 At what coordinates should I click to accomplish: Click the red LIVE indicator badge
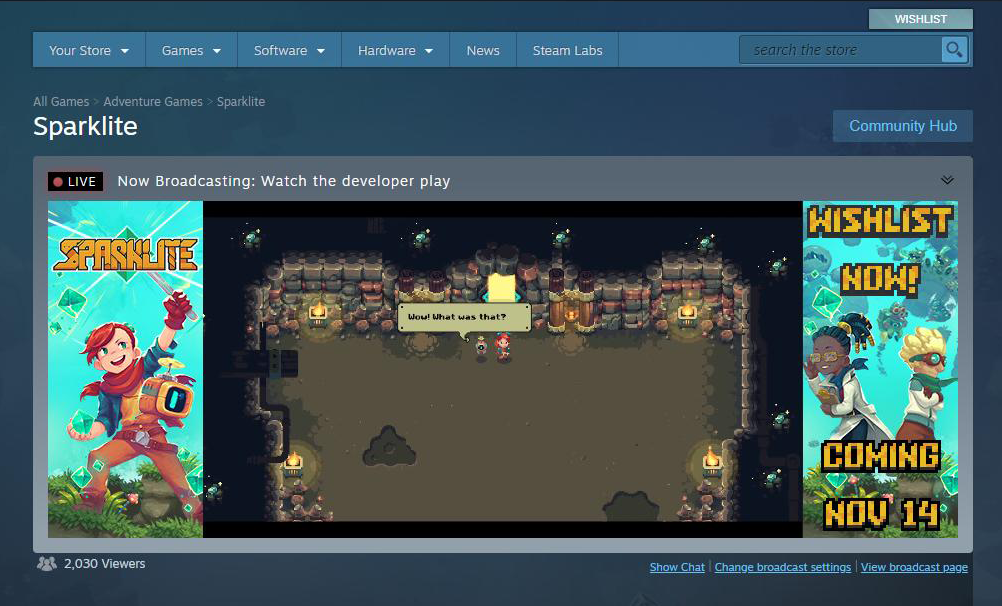click(75, 182)
